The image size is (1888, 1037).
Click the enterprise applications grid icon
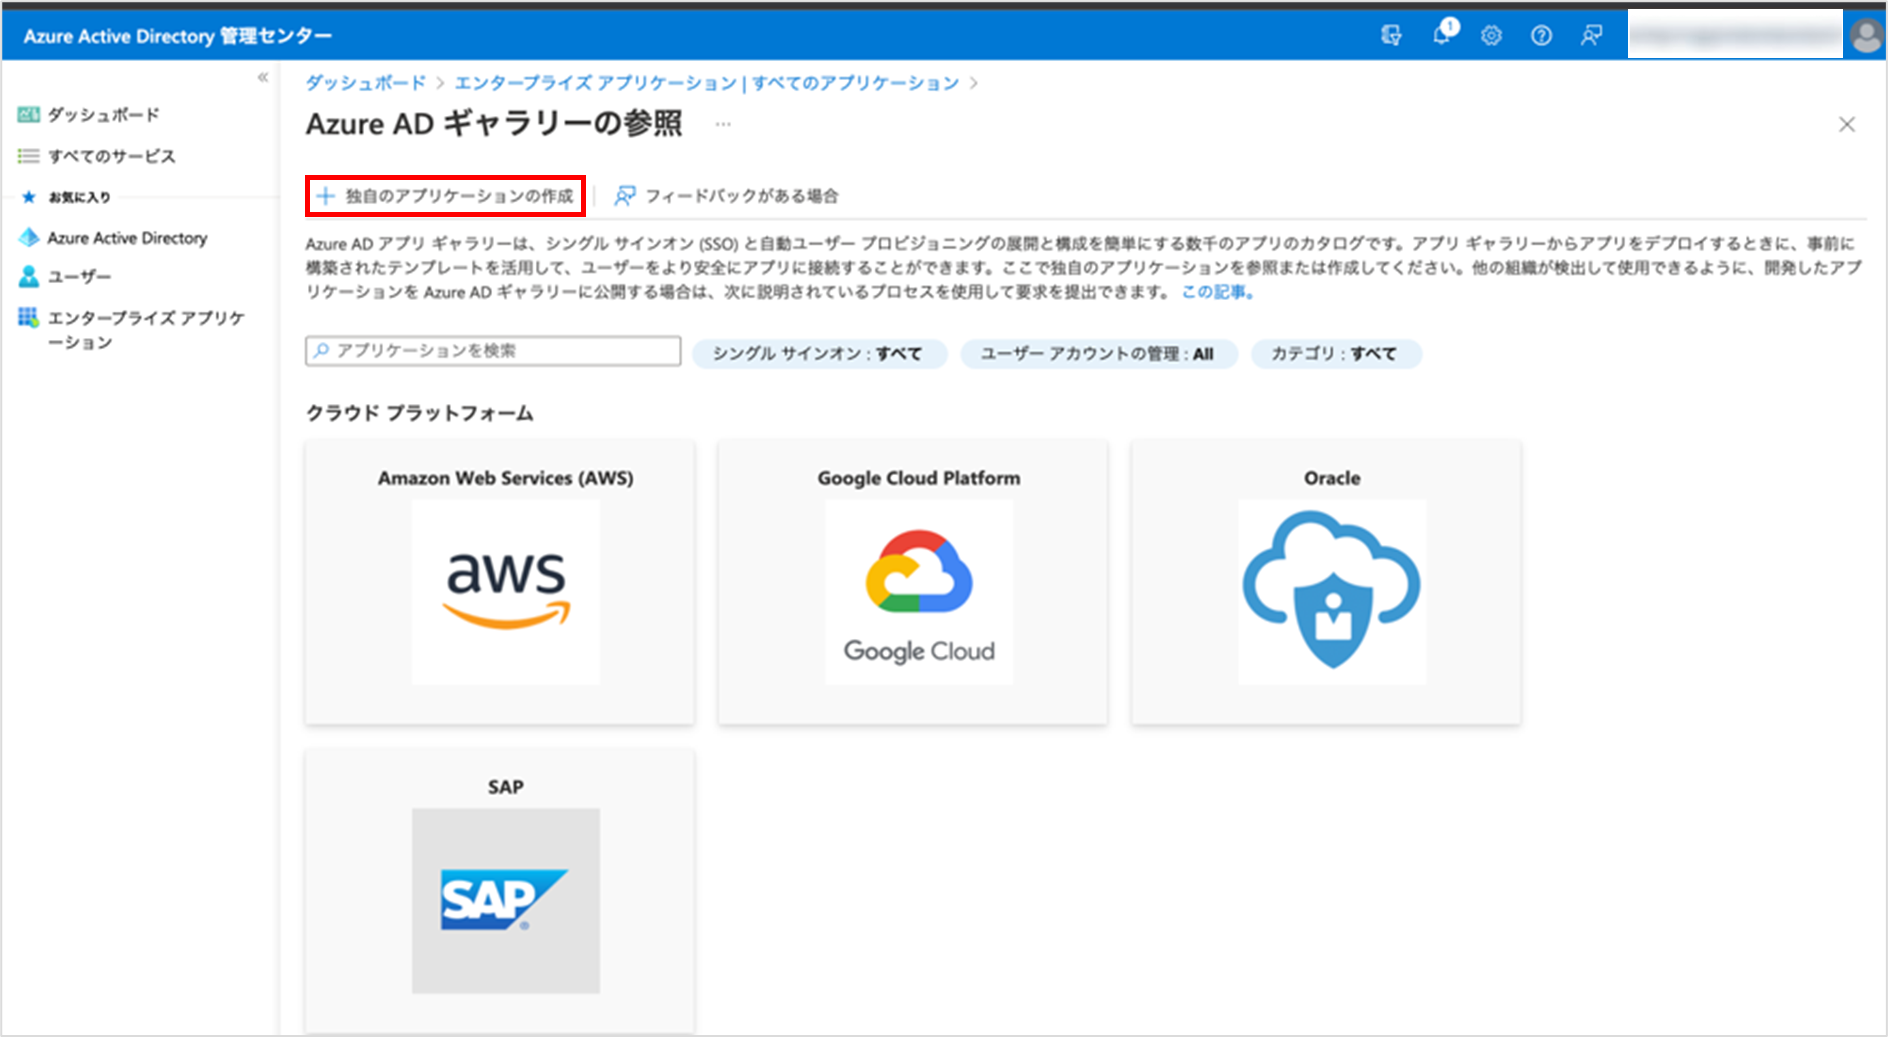click(x=28, y=317)
